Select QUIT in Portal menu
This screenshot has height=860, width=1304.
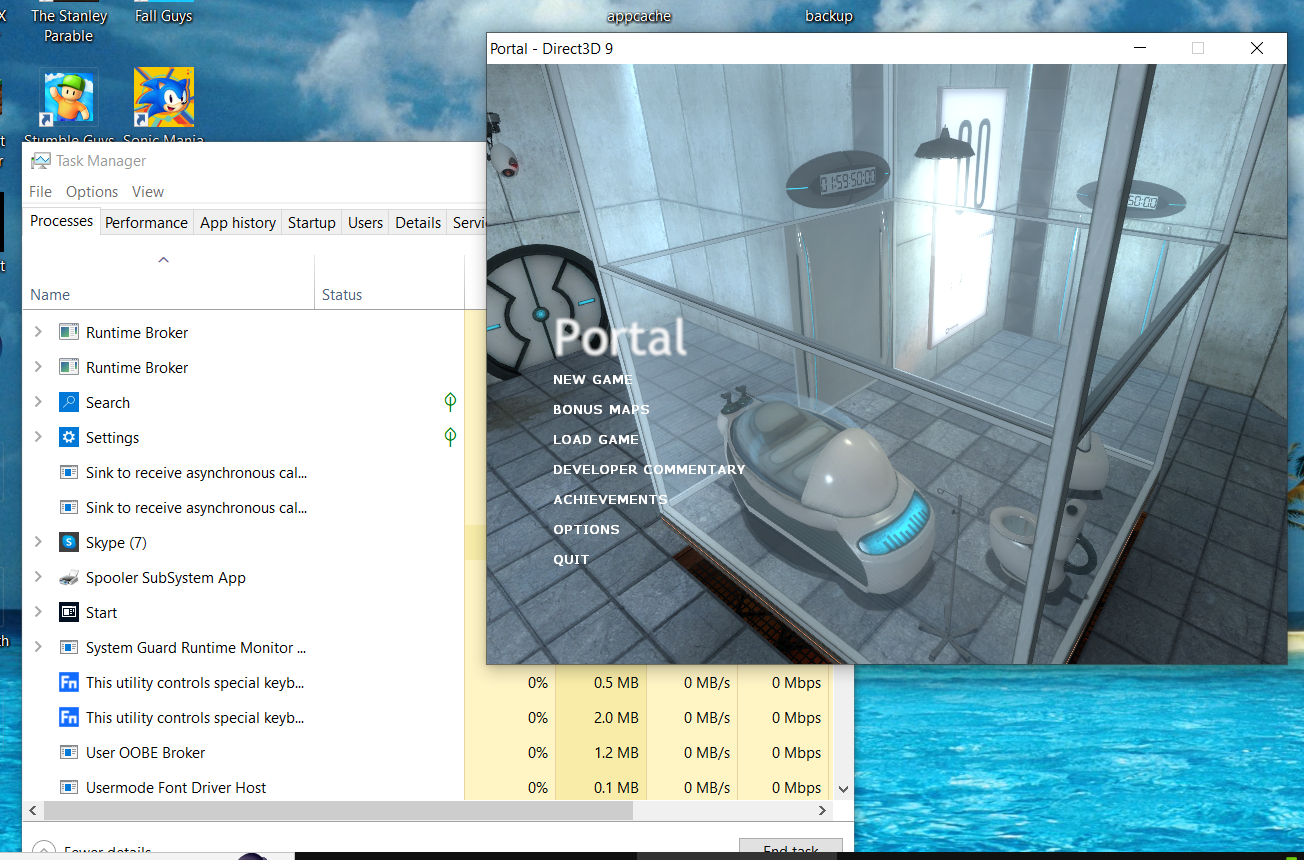[571, 560]
